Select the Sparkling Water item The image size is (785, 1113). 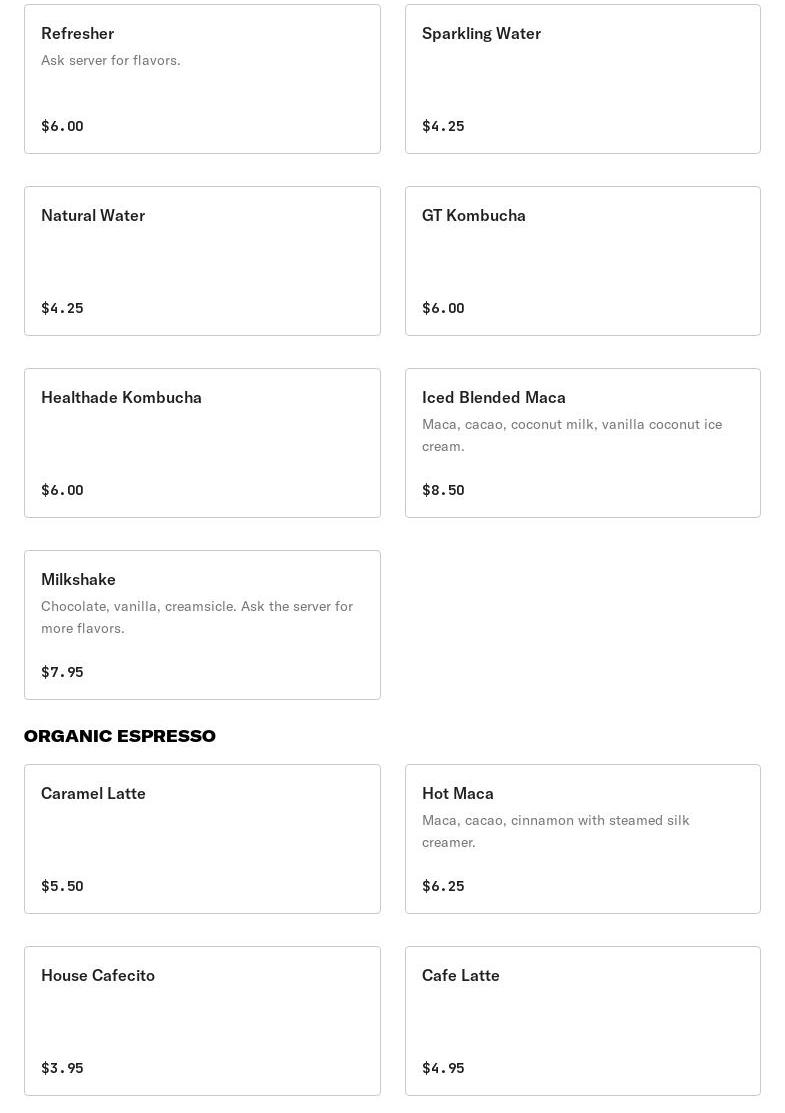point(582,80)
